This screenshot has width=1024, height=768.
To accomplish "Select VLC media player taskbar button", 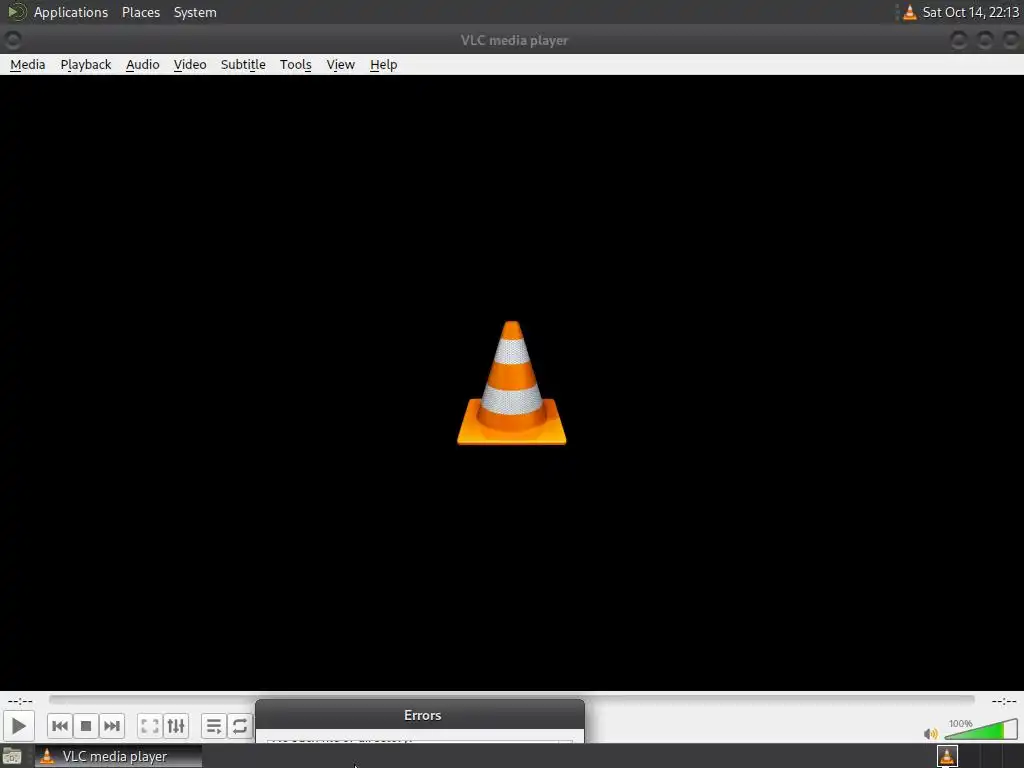I will 118,756.
